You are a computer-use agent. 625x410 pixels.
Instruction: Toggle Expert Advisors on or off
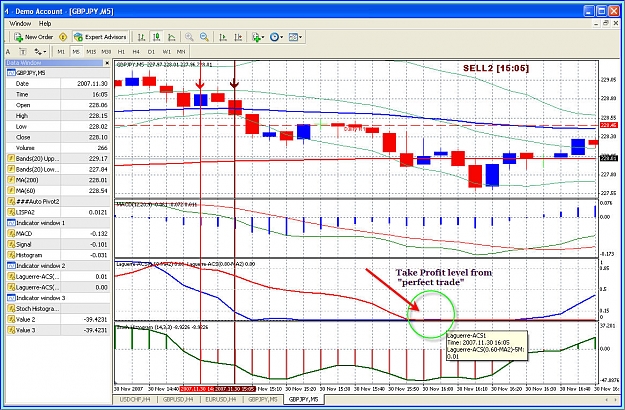(x=100, y=37)
